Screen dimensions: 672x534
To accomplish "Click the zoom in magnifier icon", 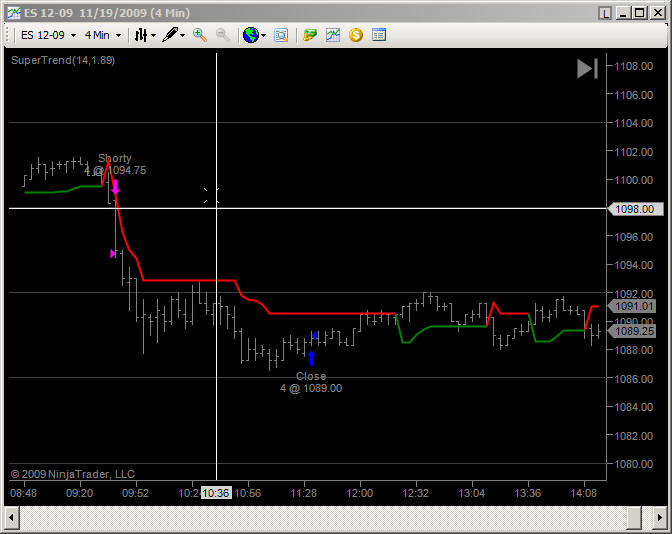I will click(200, 35).
